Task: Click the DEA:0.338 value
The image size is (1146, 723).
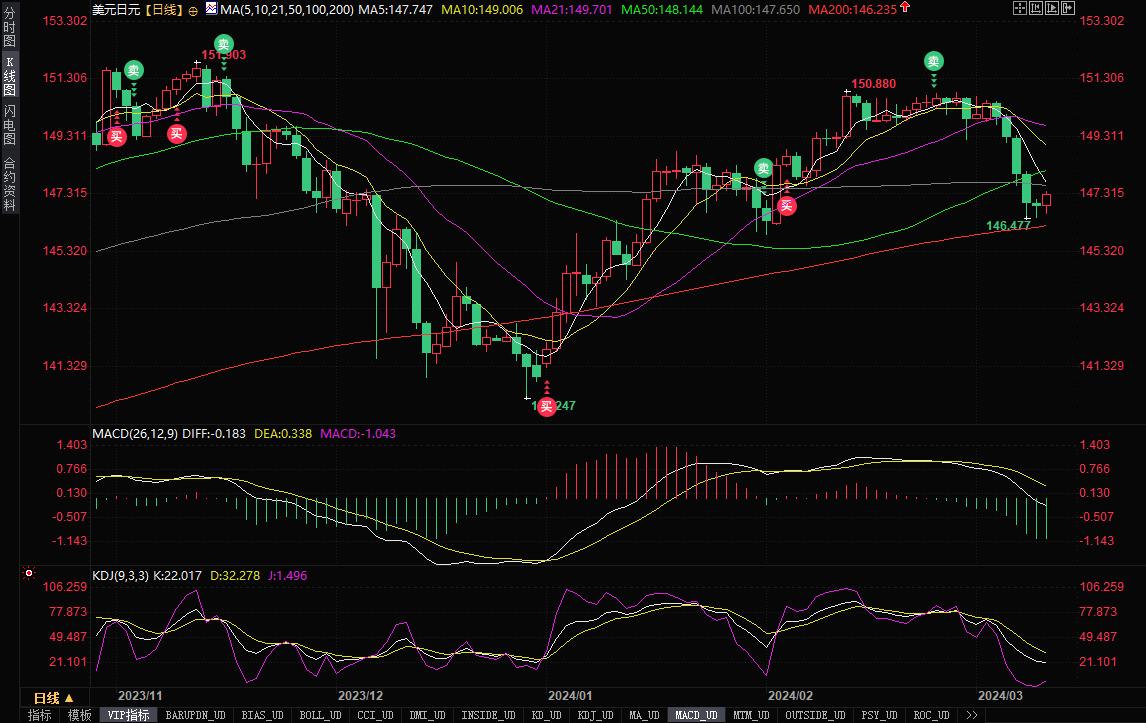Action: click(x=283, y=434)
